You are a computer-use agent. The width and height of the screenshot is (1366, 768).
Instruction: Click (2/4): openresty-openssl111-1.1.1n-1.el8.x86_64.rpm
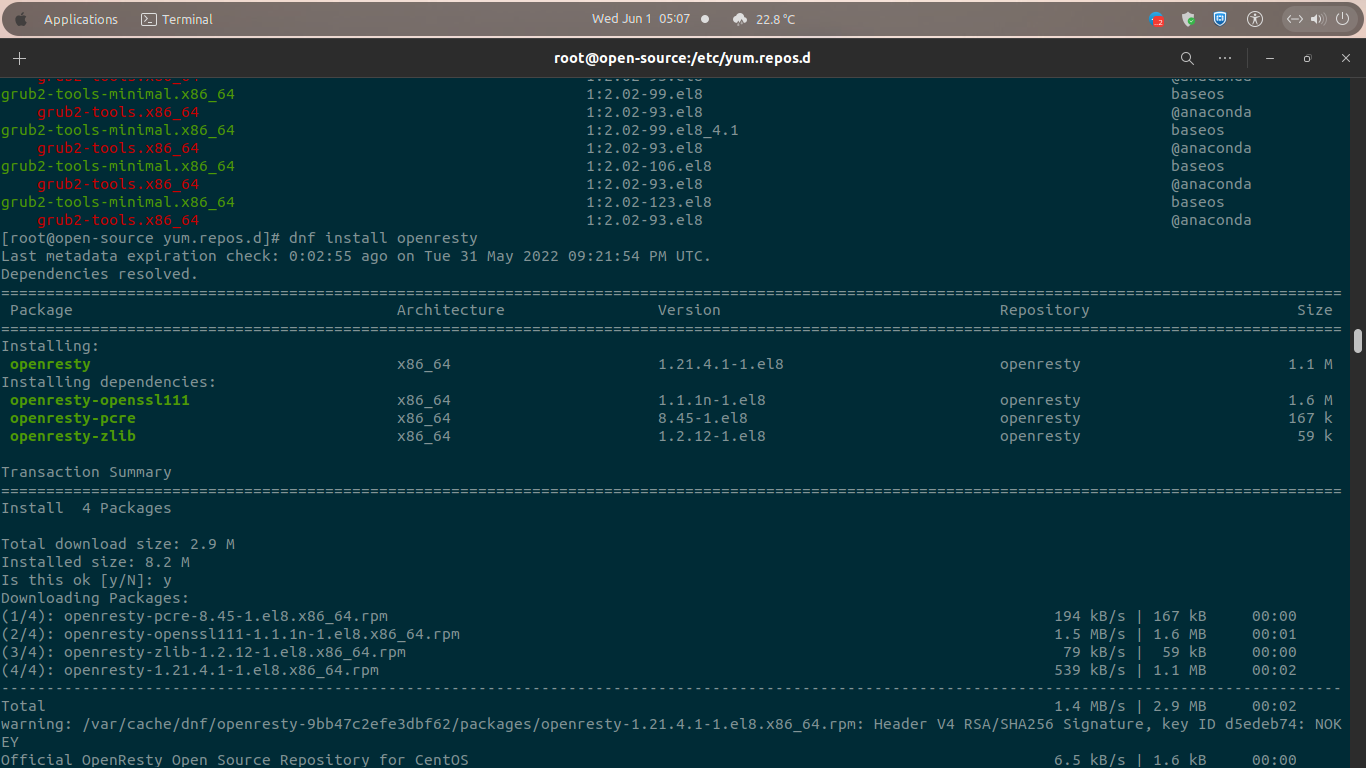coord(230,634)
